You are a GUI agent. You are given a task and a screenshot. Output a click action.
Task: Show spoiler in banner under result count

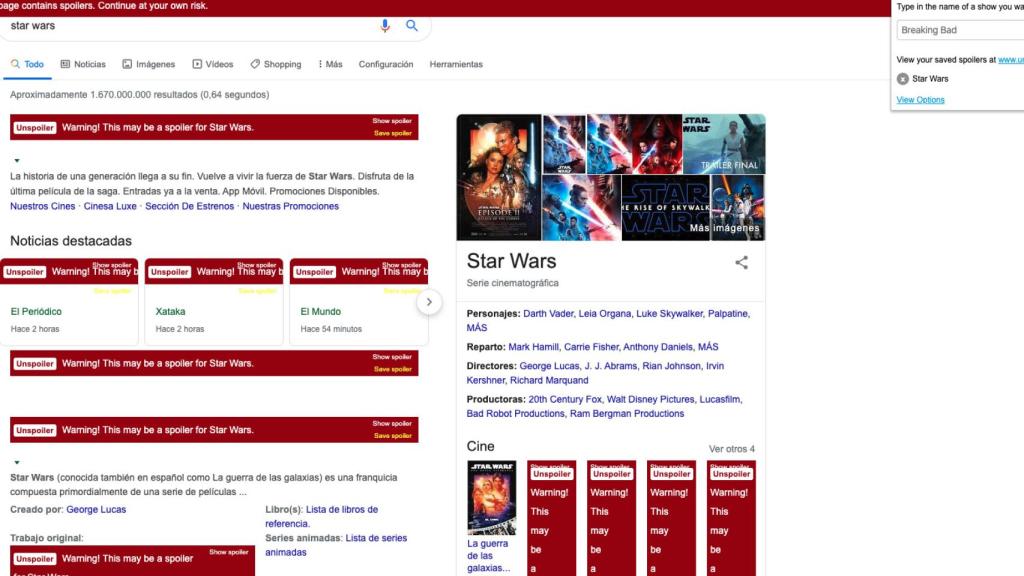point(392,121)
